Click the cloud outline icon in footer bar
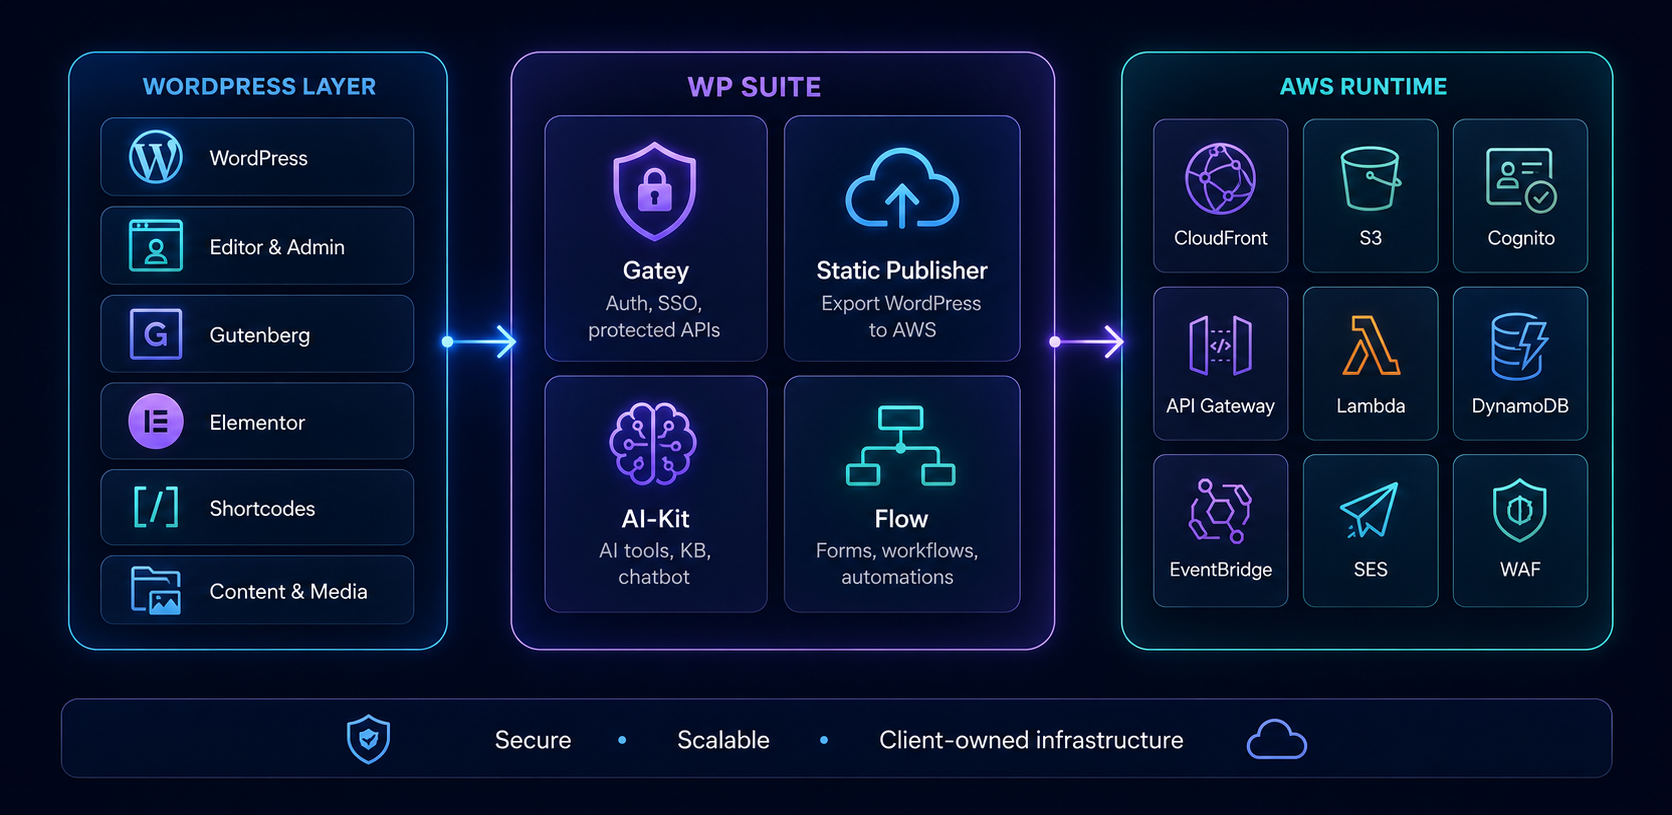This screenshot has width=1672, height=815. 1277,740
